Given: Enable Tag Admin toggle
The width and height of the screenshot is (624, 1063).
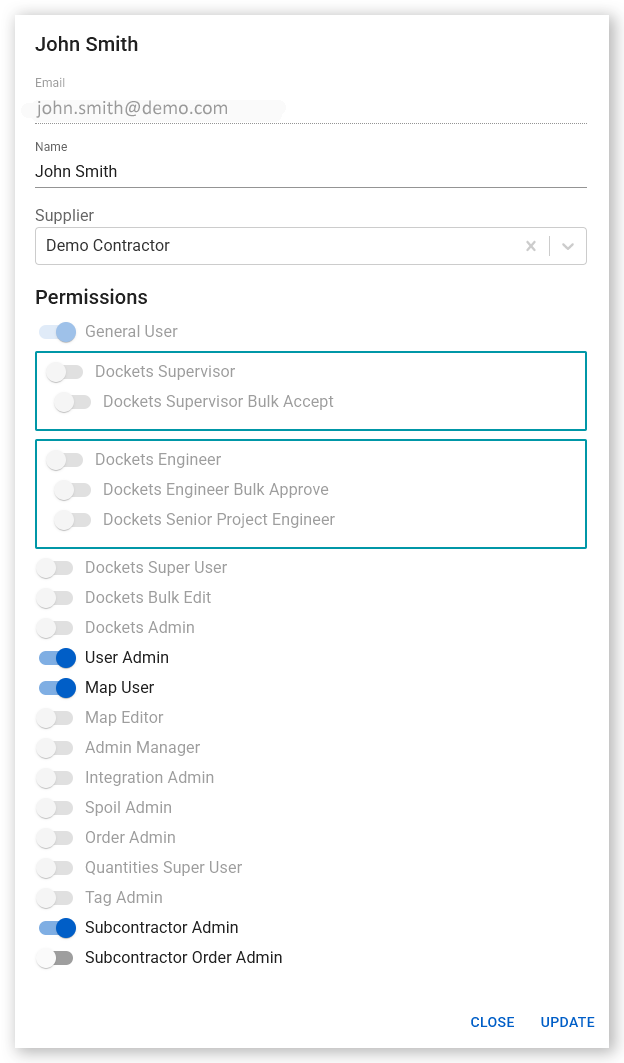Looking at the screenshot, I should (x=54, y=898).
